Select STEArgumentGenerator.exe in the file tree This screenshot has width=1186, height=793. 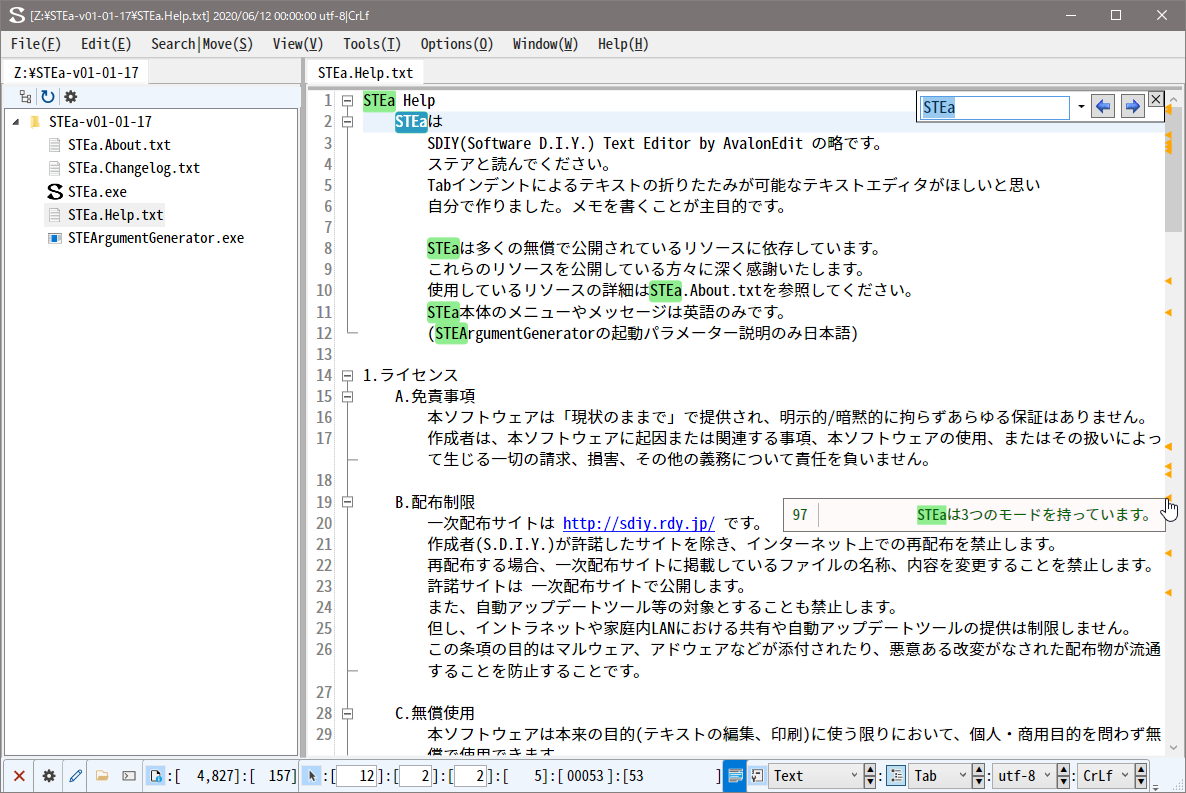[x=156, y=238]
